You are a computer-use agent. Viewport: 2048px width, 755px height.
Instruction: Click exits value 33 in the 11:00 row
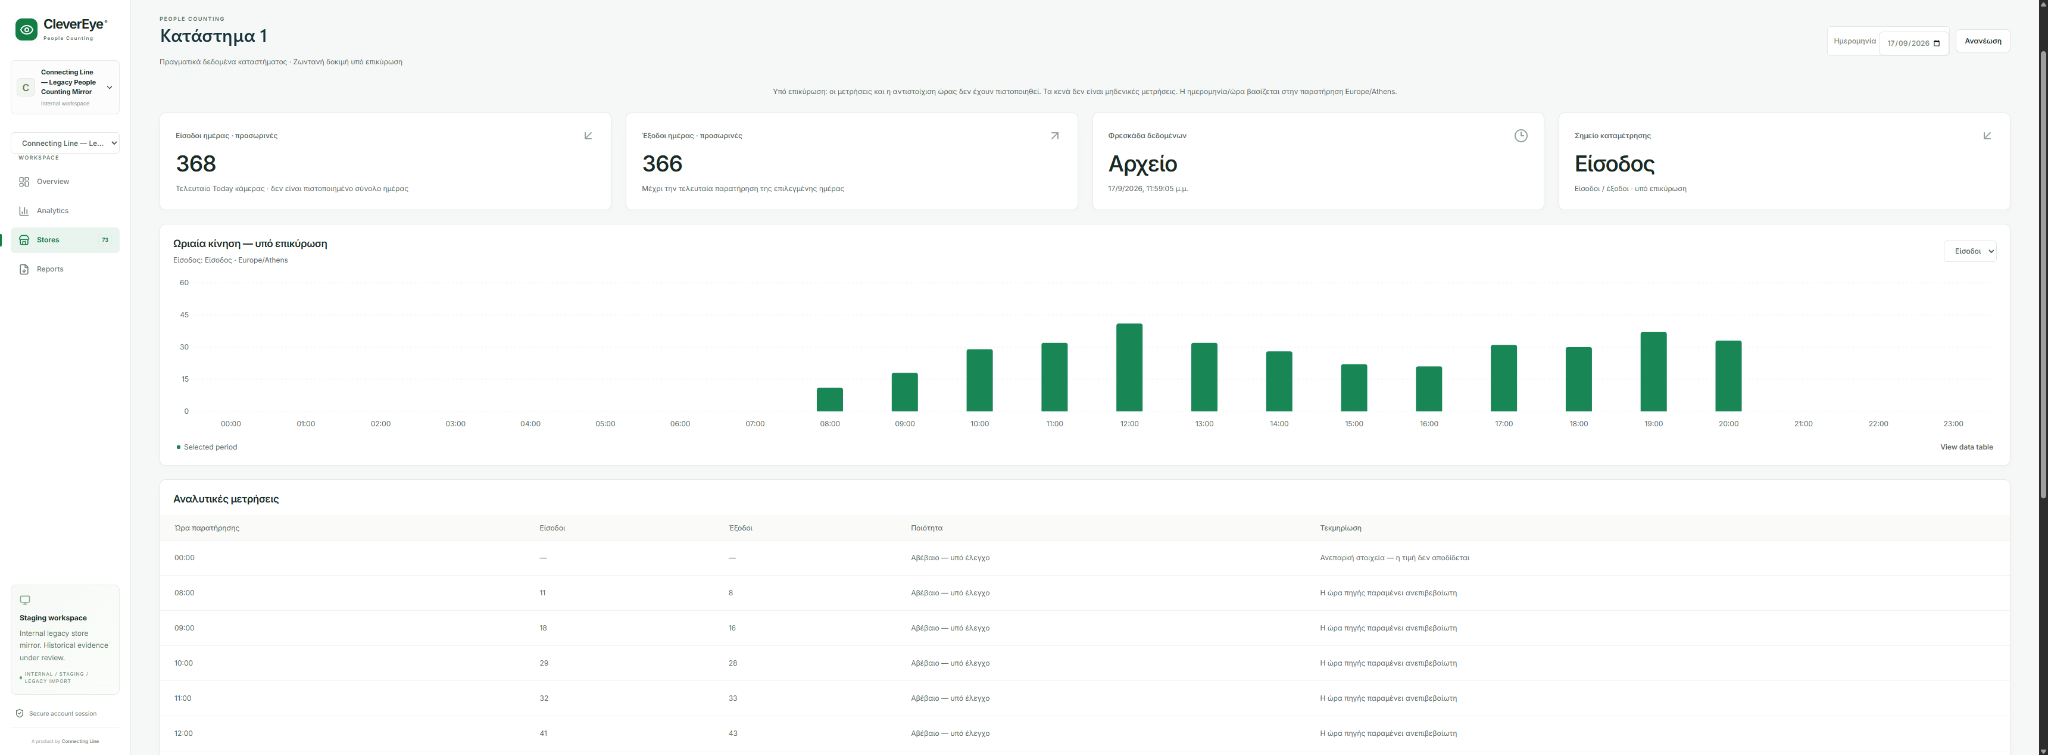(x=733, y=699)
